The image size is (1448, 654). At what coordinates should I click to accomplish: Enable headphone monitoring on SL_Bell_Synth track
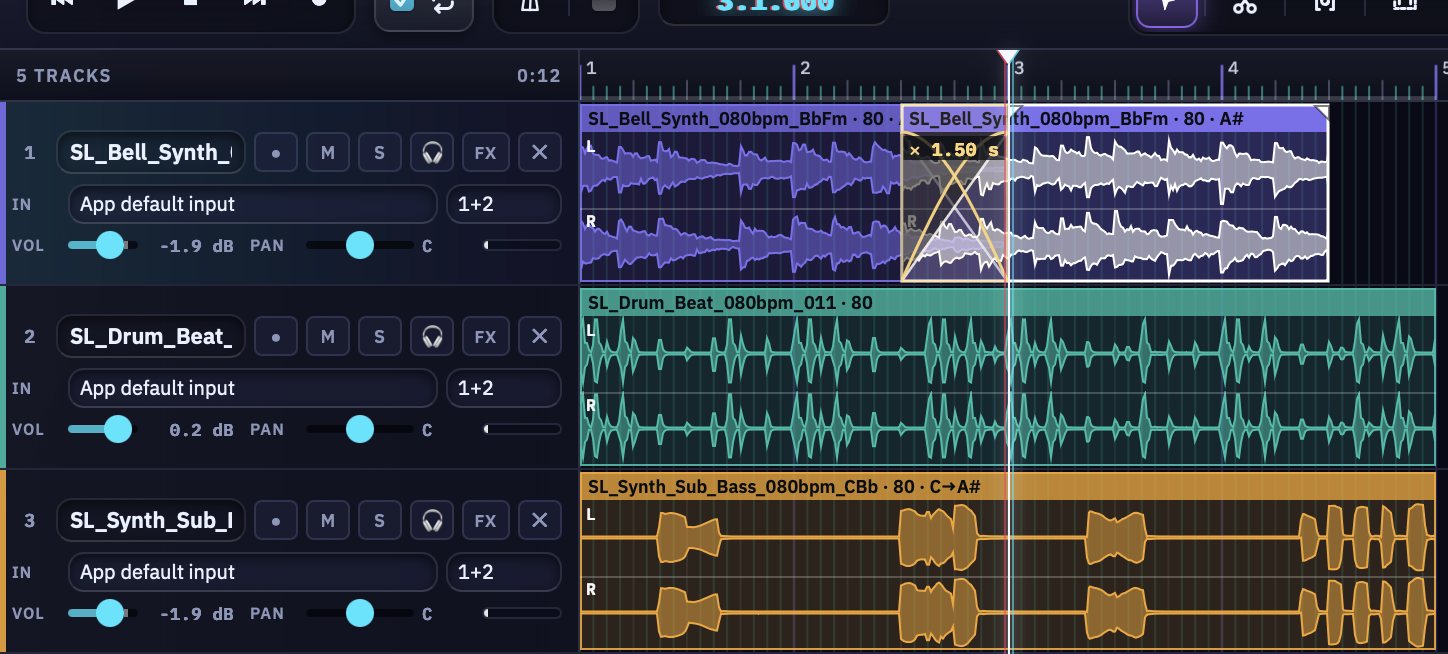432,153
